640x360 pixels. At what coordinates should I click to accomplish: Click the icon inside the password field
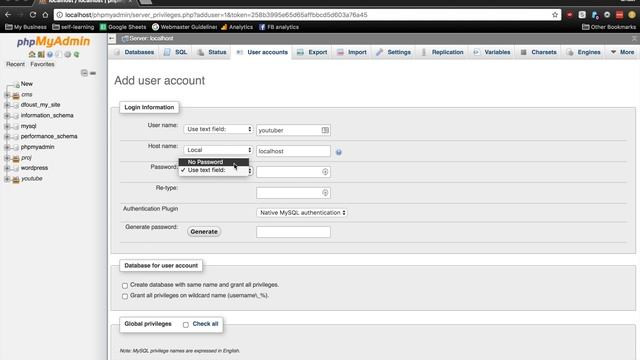325,172
